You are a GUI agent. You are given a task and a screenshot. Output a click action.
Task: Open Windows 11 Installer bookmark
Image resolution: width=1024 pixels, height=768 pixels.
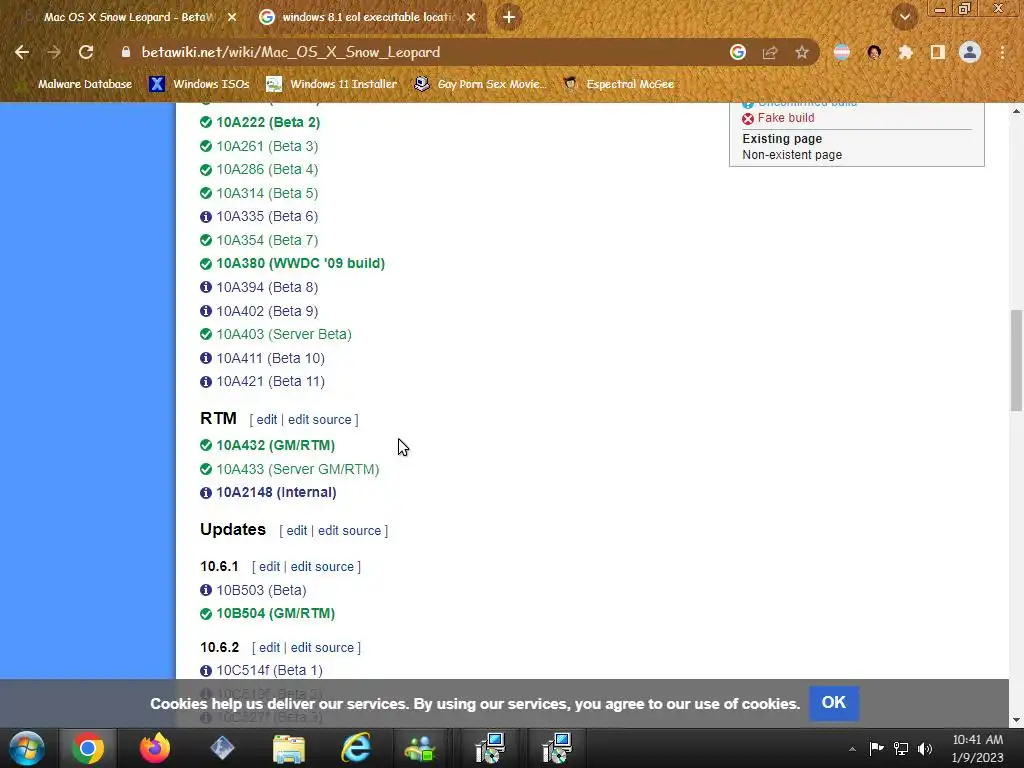point(332,84)
